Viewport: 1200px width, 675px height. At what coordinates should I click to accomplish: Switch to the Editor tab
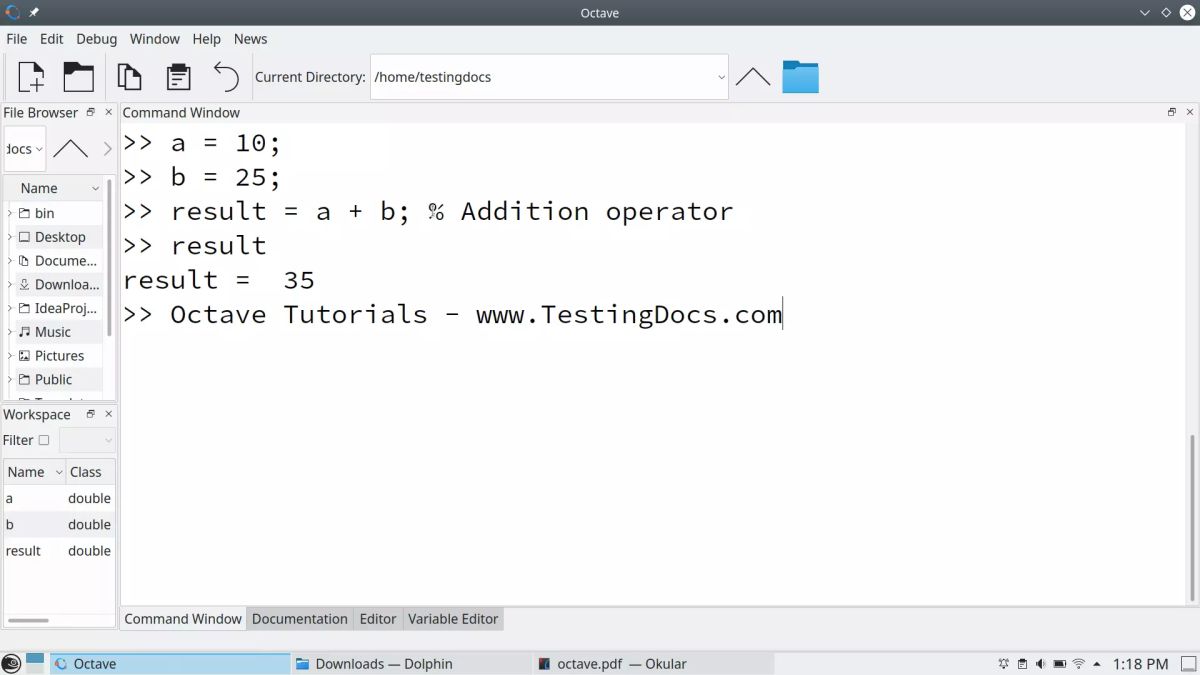coord(378,619)
